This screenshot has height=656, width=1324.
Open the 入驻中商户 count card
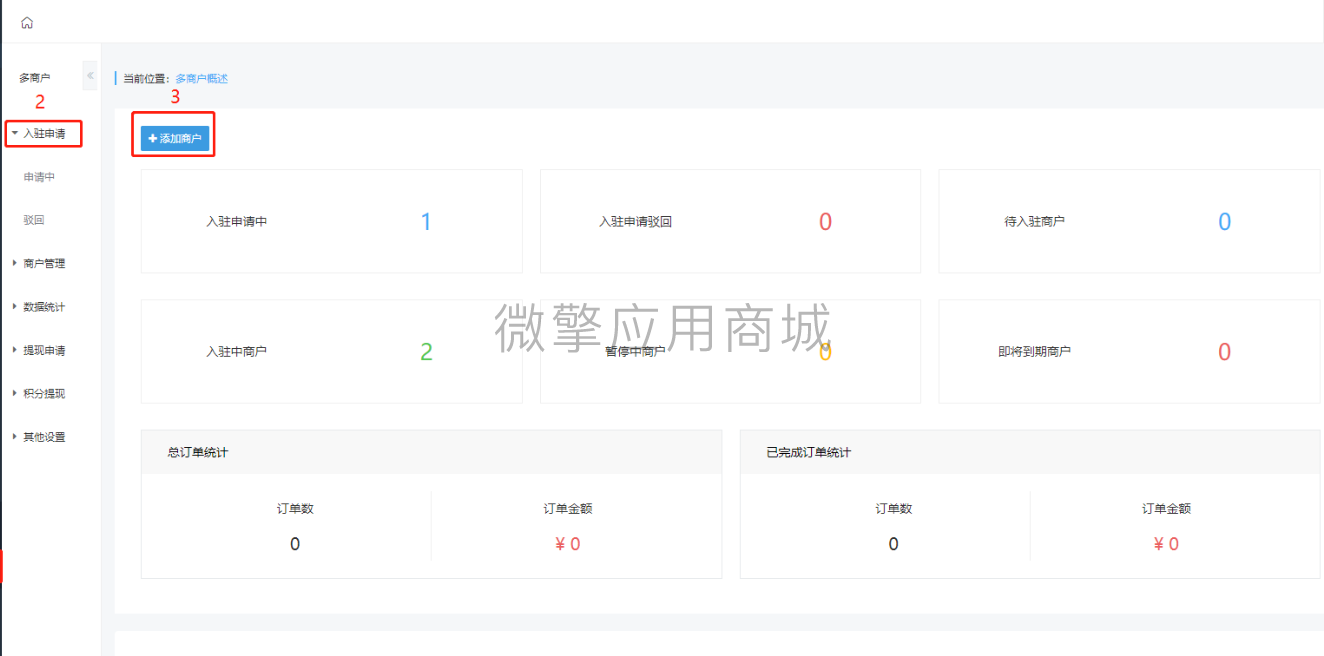point(332,351)
